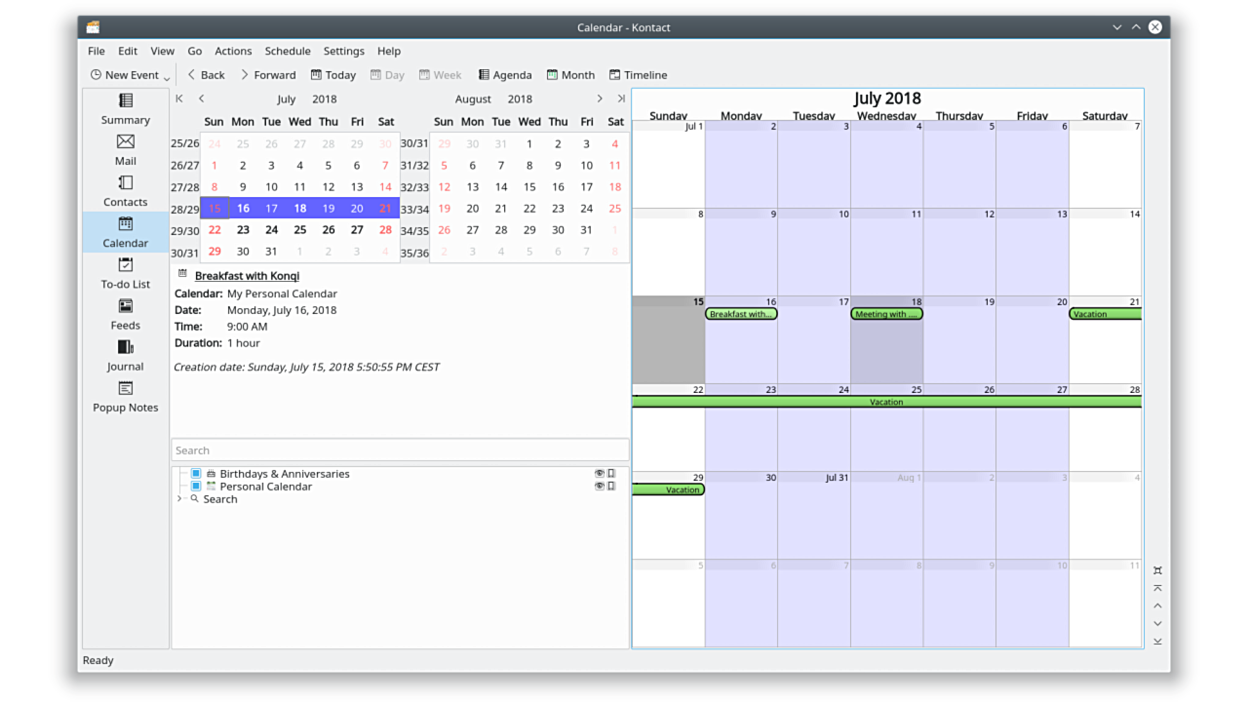Open the To-do List sidebar icon

pyautogui.click(x=125, y=272)
